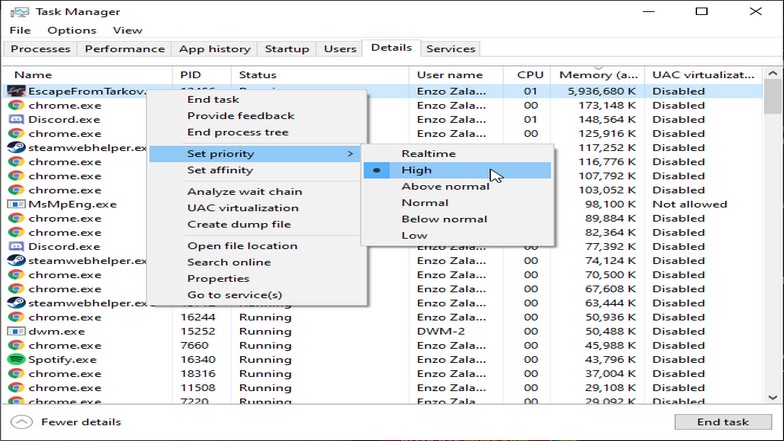Click the first steamwebhelper process icon
The width and height of the screenshot is (784, 441).
16,147
